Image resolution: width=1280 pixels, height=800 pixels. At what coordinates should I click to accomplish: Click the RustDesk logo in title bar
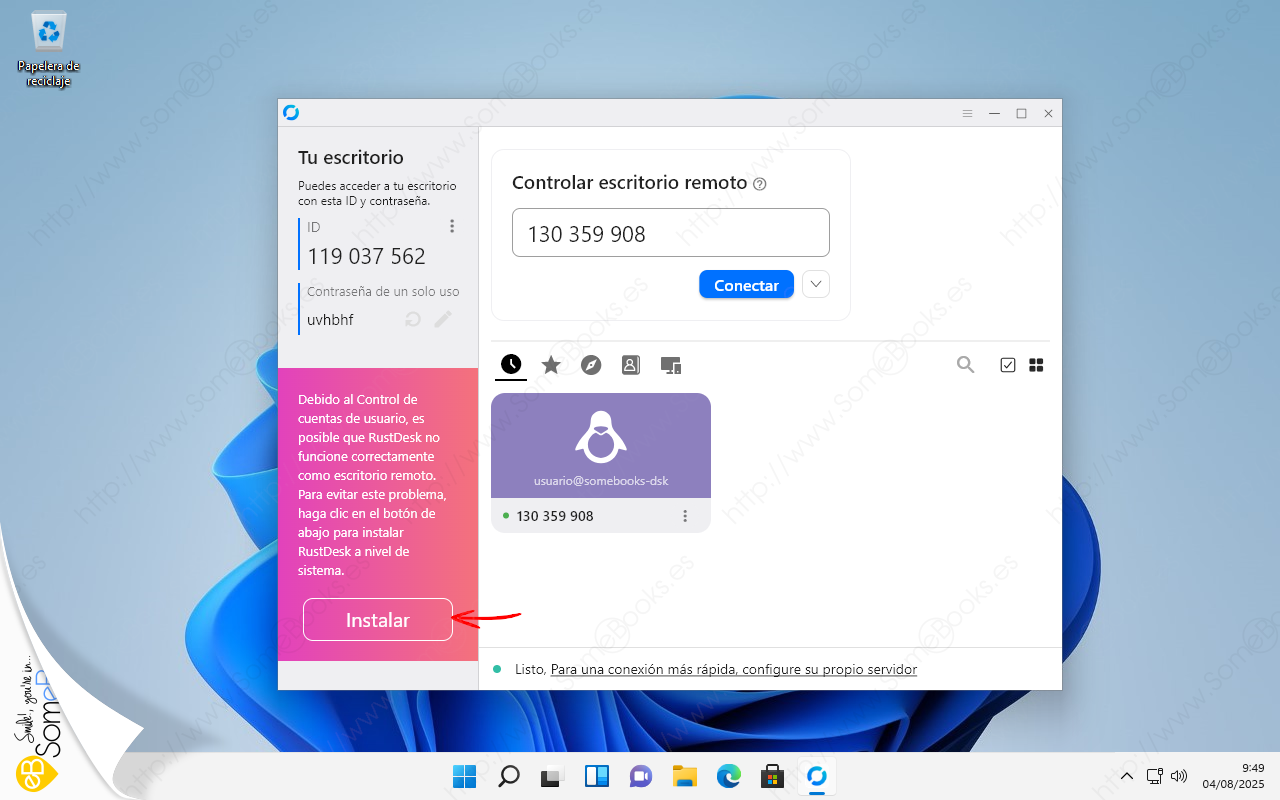click(x=291, y=113)
